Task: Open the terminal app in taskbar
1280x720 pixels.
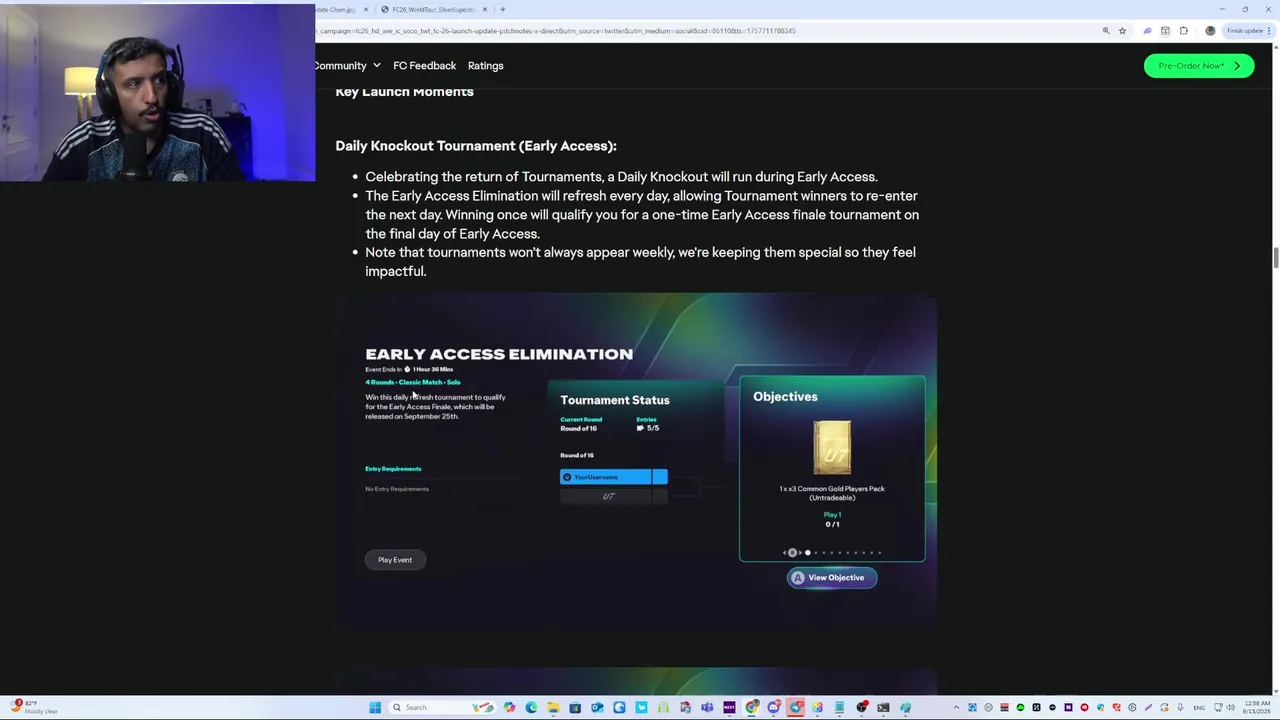Action: 883,707
